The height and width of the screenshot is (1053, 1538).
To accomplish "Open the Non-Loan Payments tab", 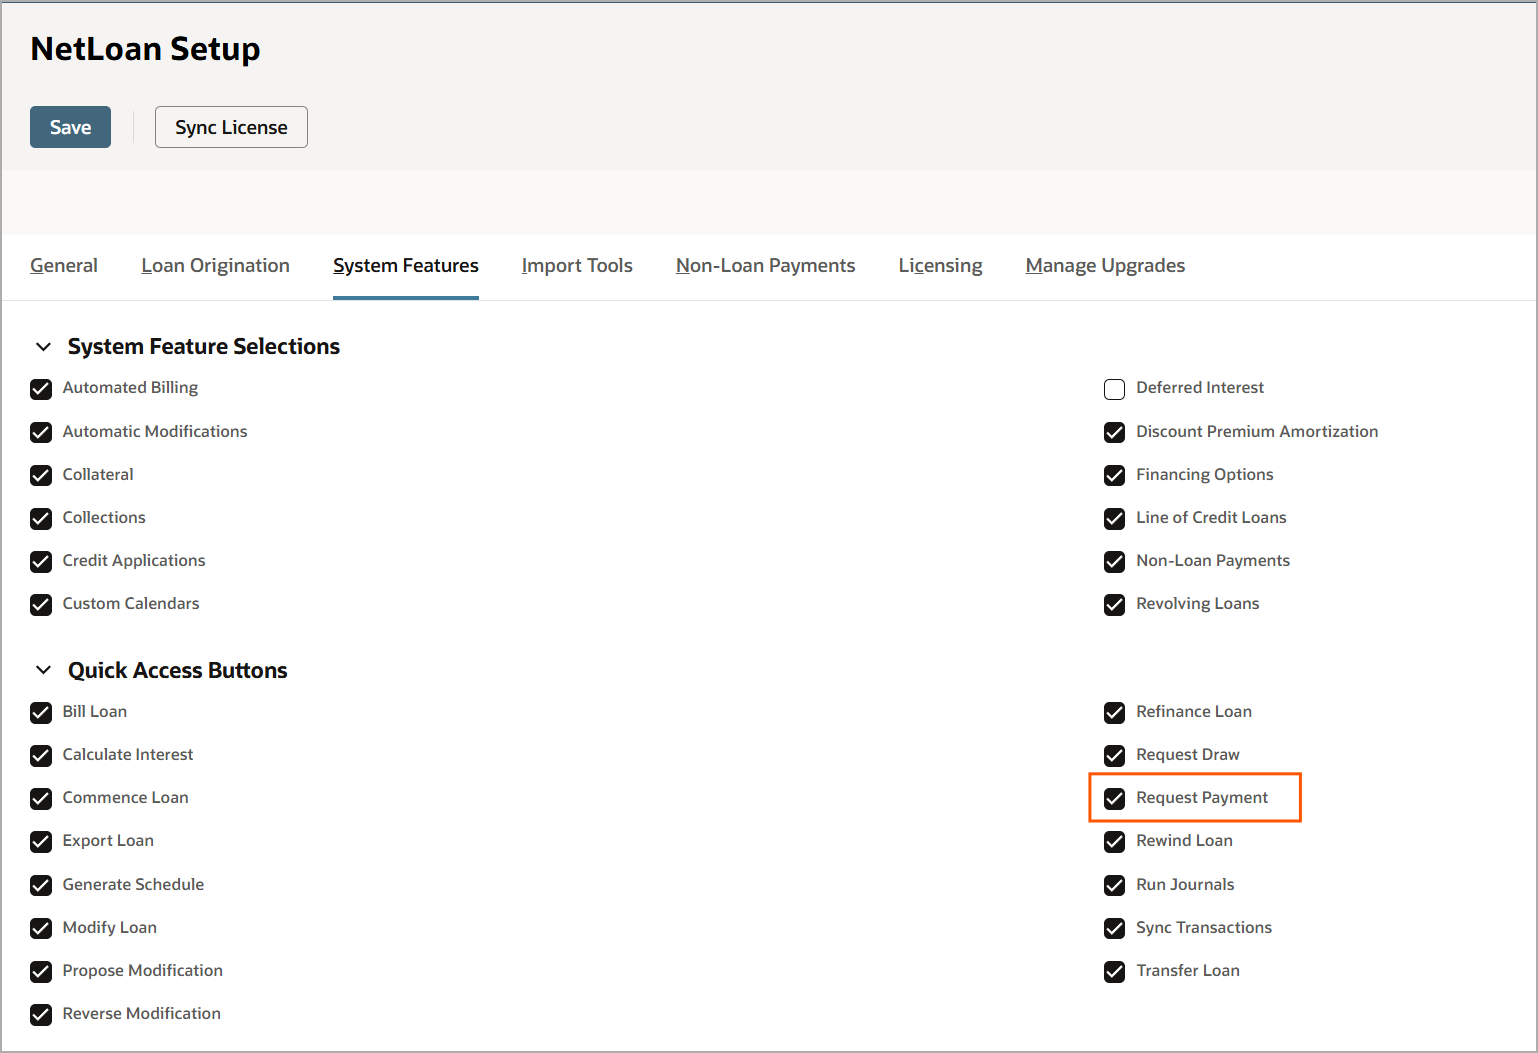I will 765,265.
